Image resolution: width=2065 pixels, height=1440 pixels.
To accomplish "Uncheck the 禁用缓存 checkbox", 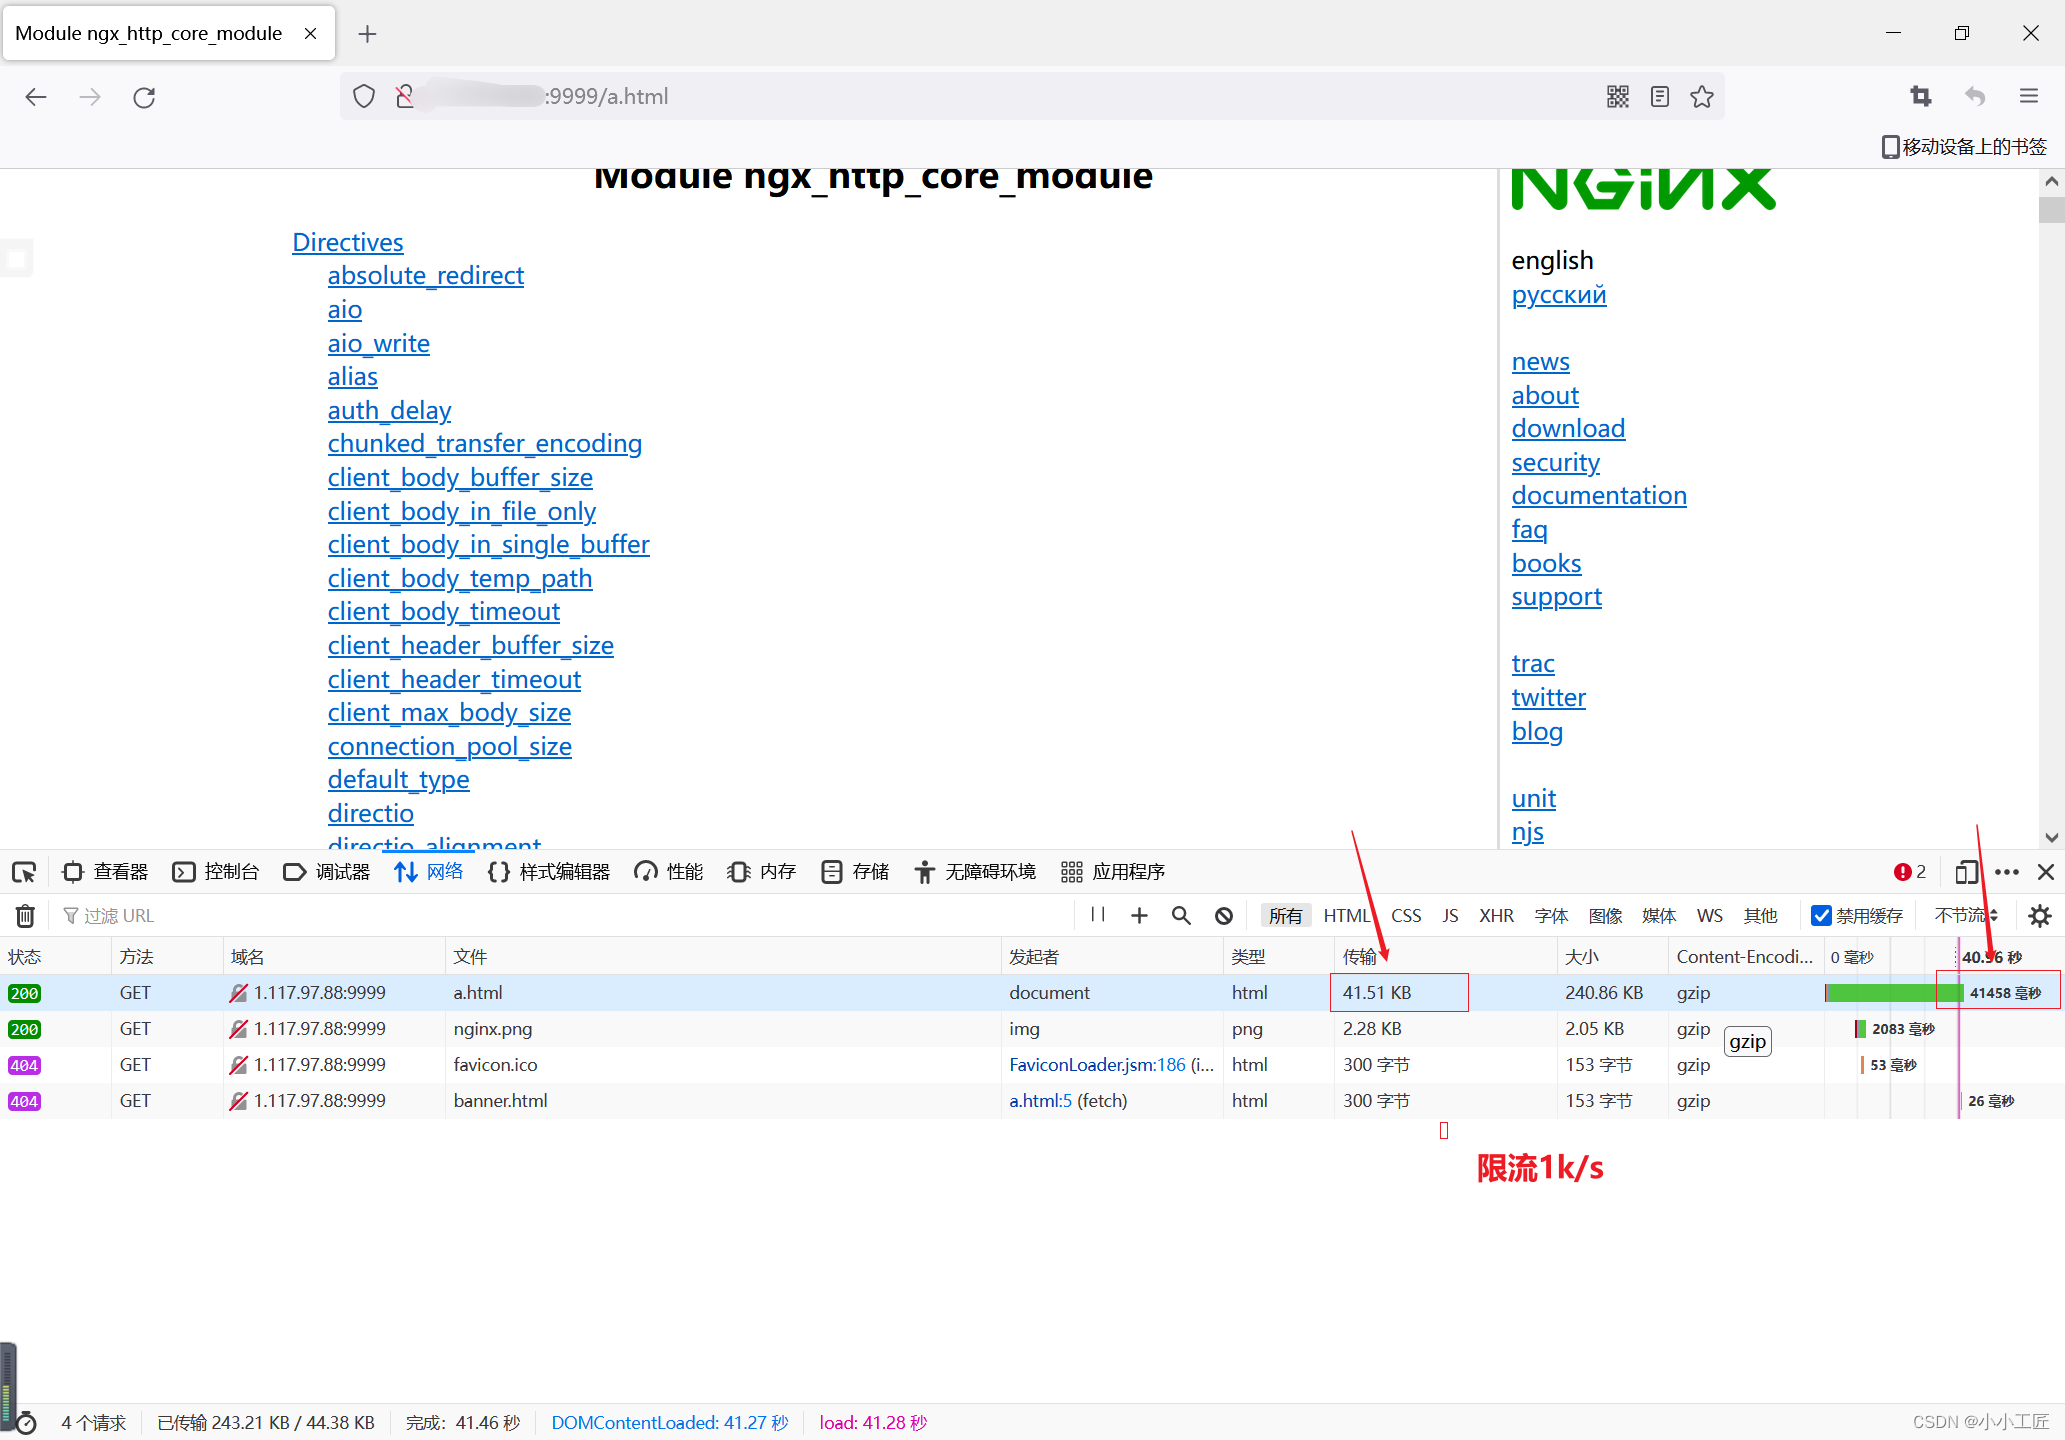I will [x=1822, y=915].
